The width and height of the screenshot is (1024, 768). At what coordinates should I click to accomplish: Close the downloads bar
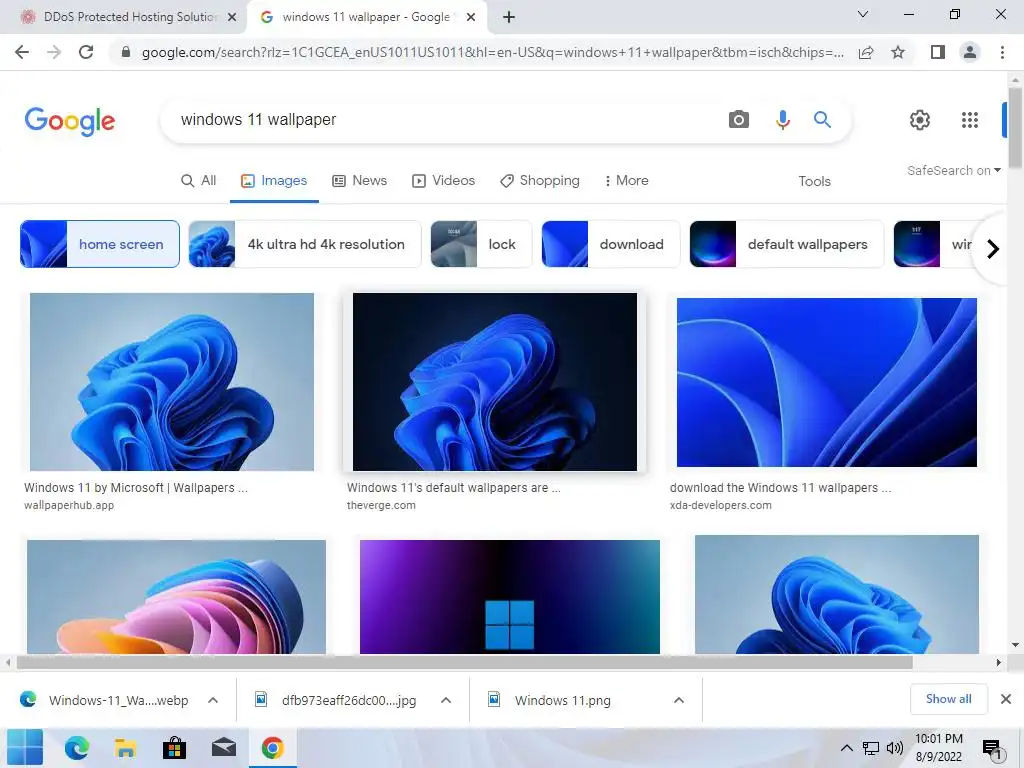pos(1006,699)
